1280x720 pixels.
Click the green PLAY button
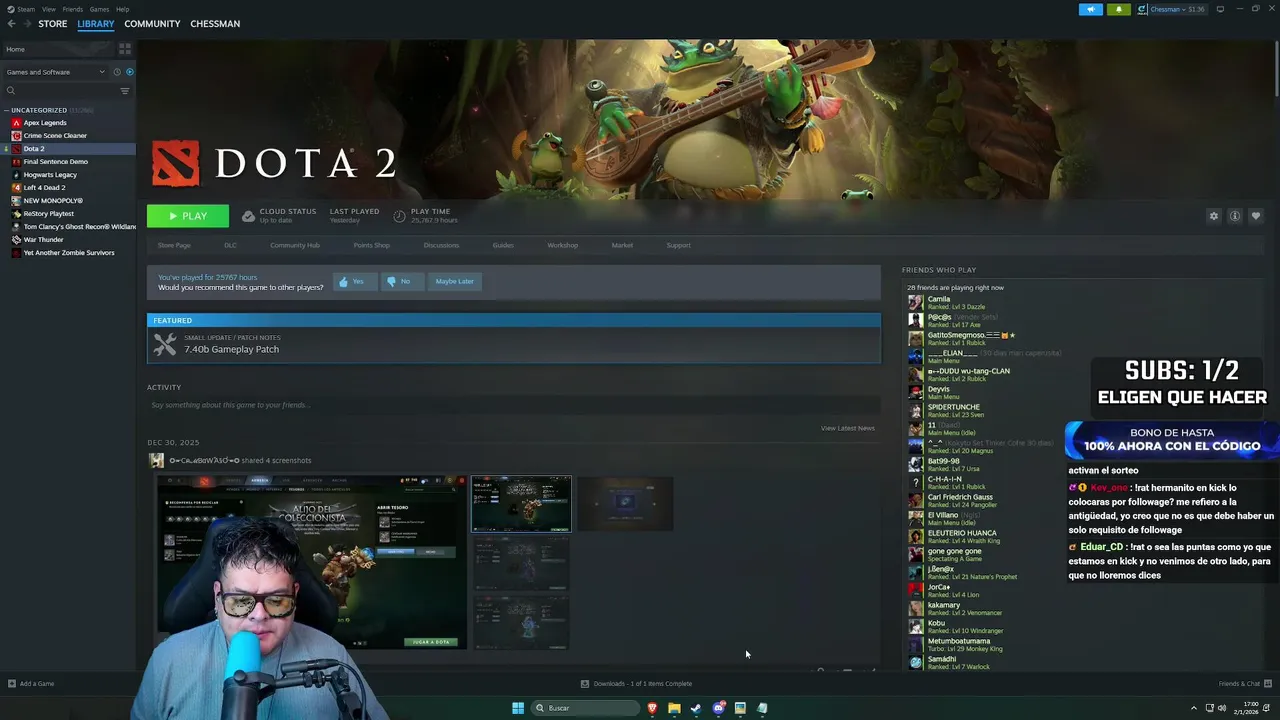[x=188, y=216]
